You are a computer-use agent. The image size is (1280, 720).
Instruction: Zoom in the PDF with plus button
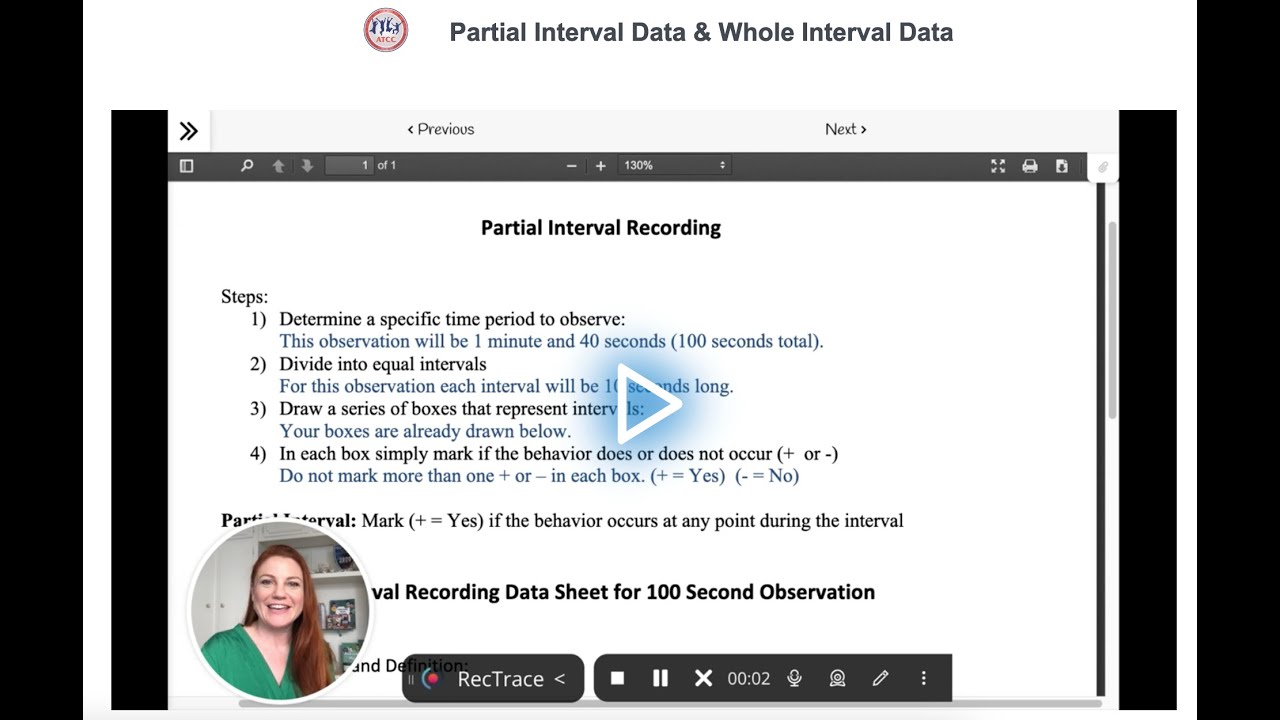[600, 166]
